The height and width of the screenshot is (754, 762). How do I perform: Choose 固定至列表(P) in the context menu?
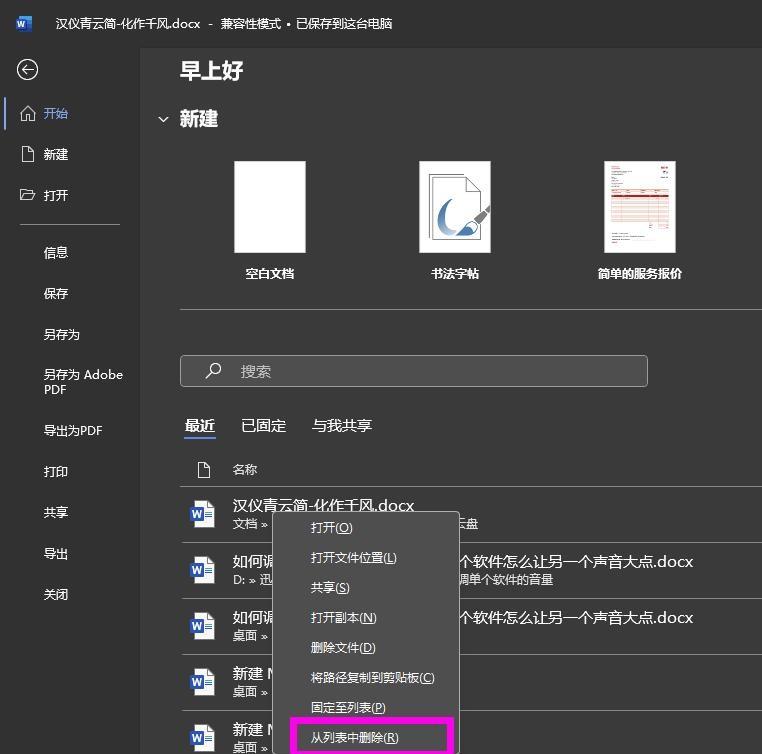coord(366,708)
